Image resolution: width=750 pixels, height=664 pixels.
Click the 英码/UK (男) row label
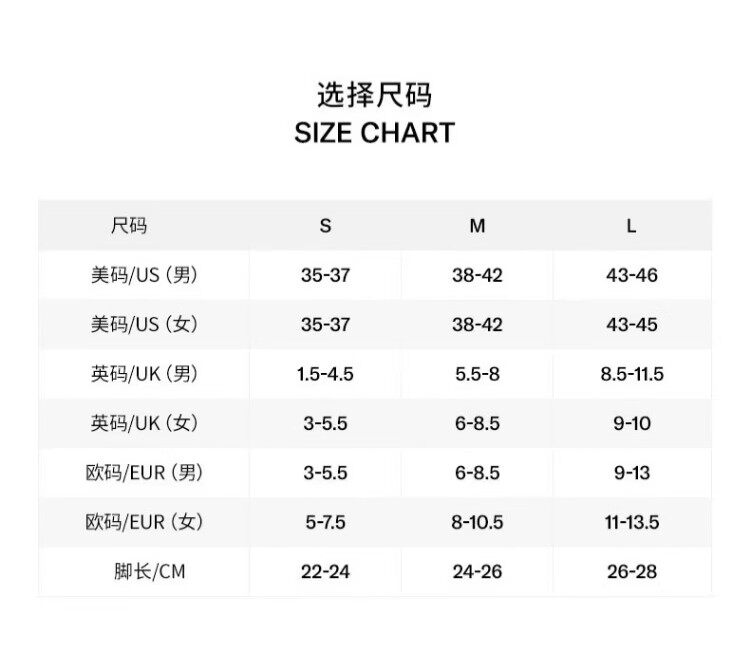(144, 374)
